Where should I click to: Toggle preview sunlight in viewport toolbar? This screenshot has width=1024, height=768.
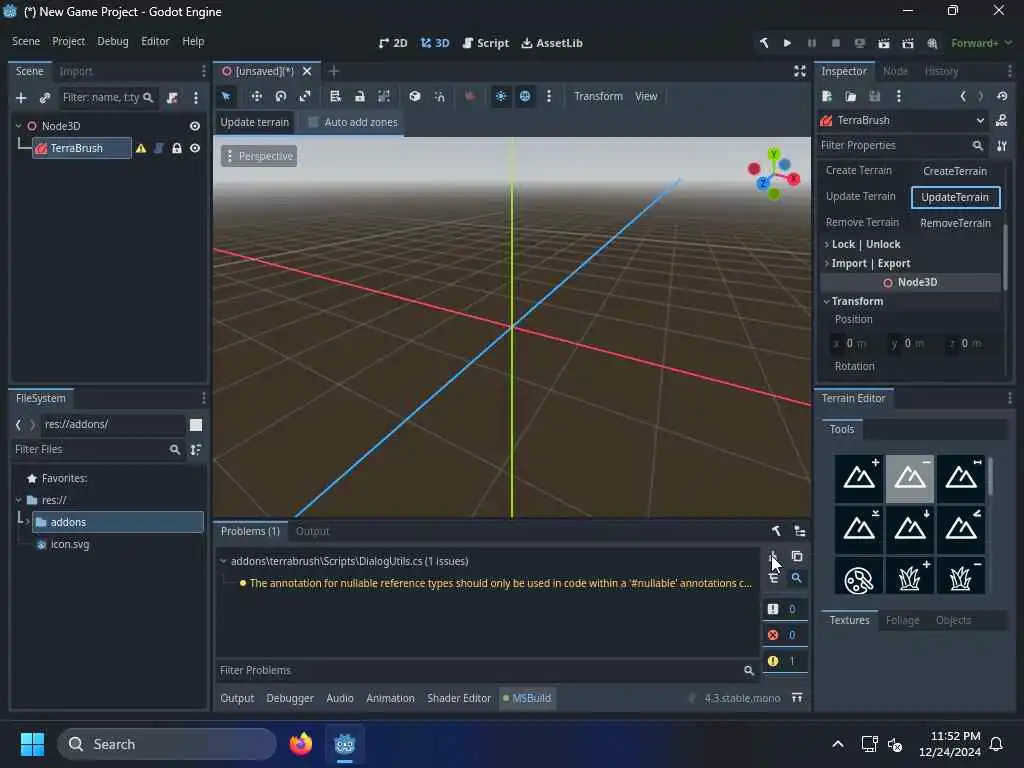pyautogui.click(x=501, y=96)
